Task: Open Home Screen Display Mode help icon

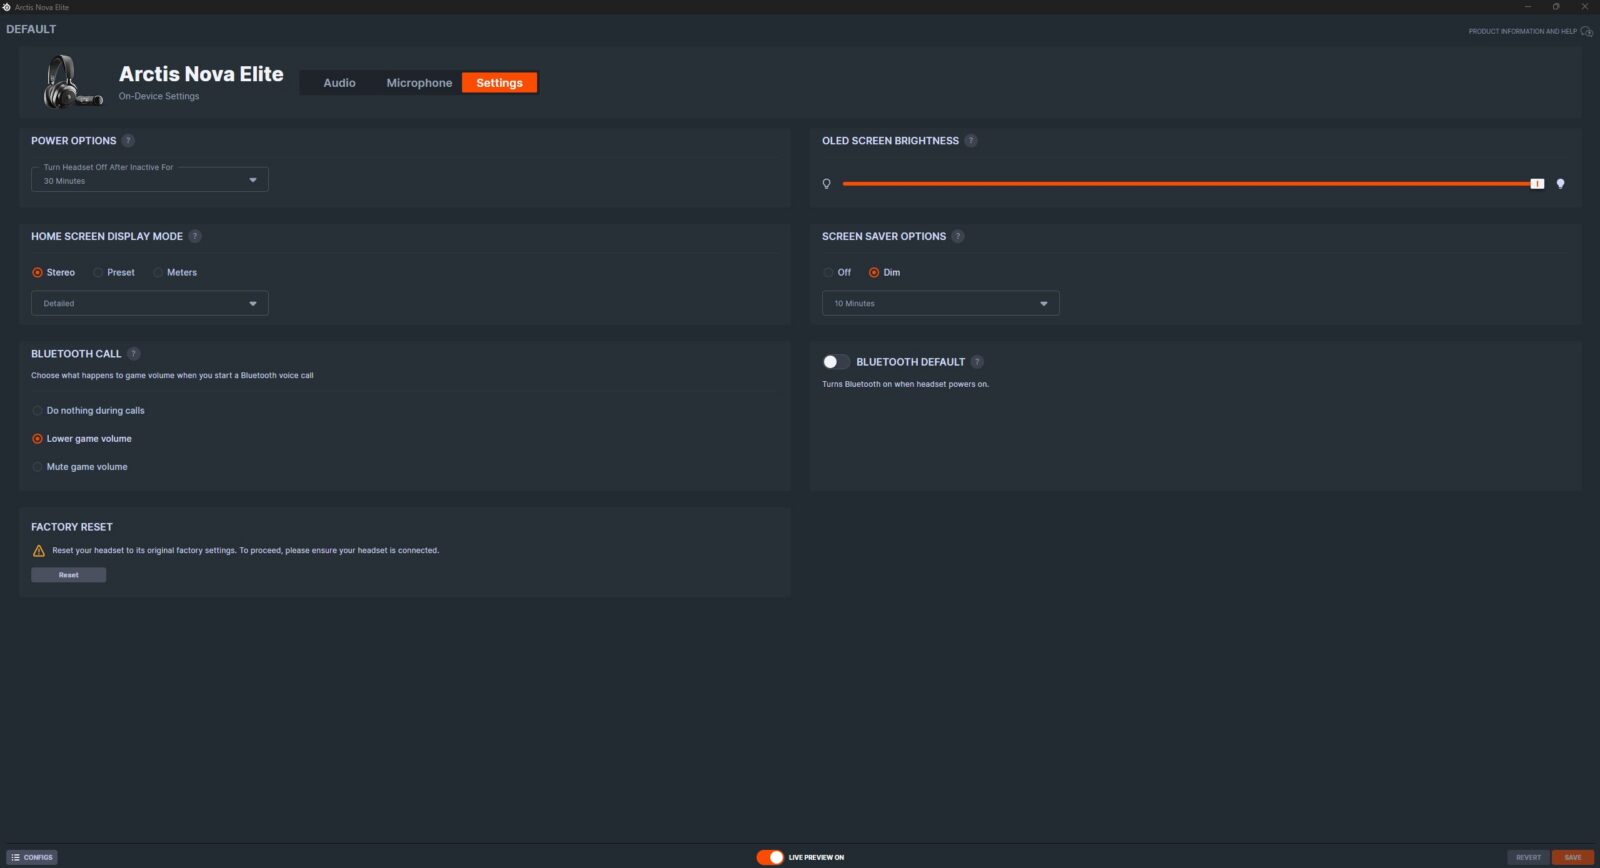Action: (x=195, y=237)
